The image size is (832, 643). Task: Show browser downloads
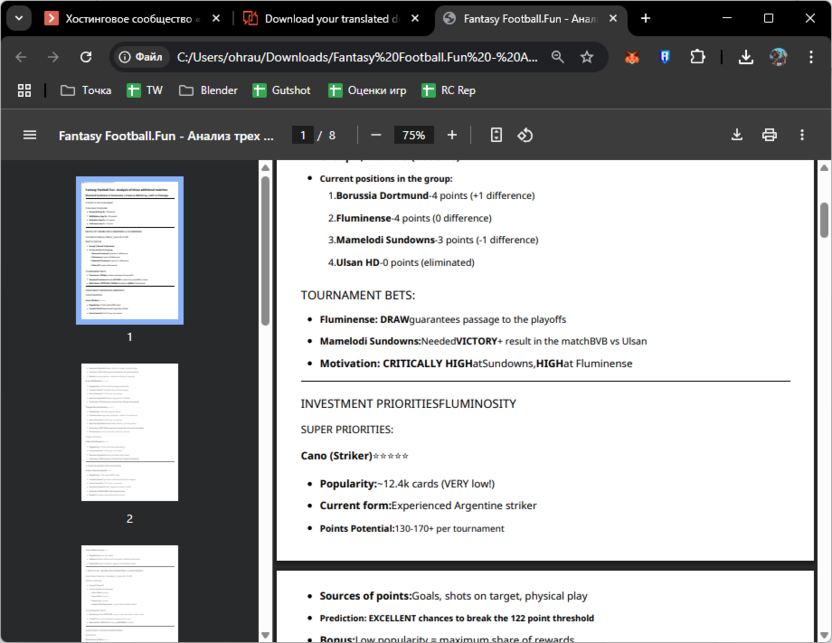click(746, 57)
